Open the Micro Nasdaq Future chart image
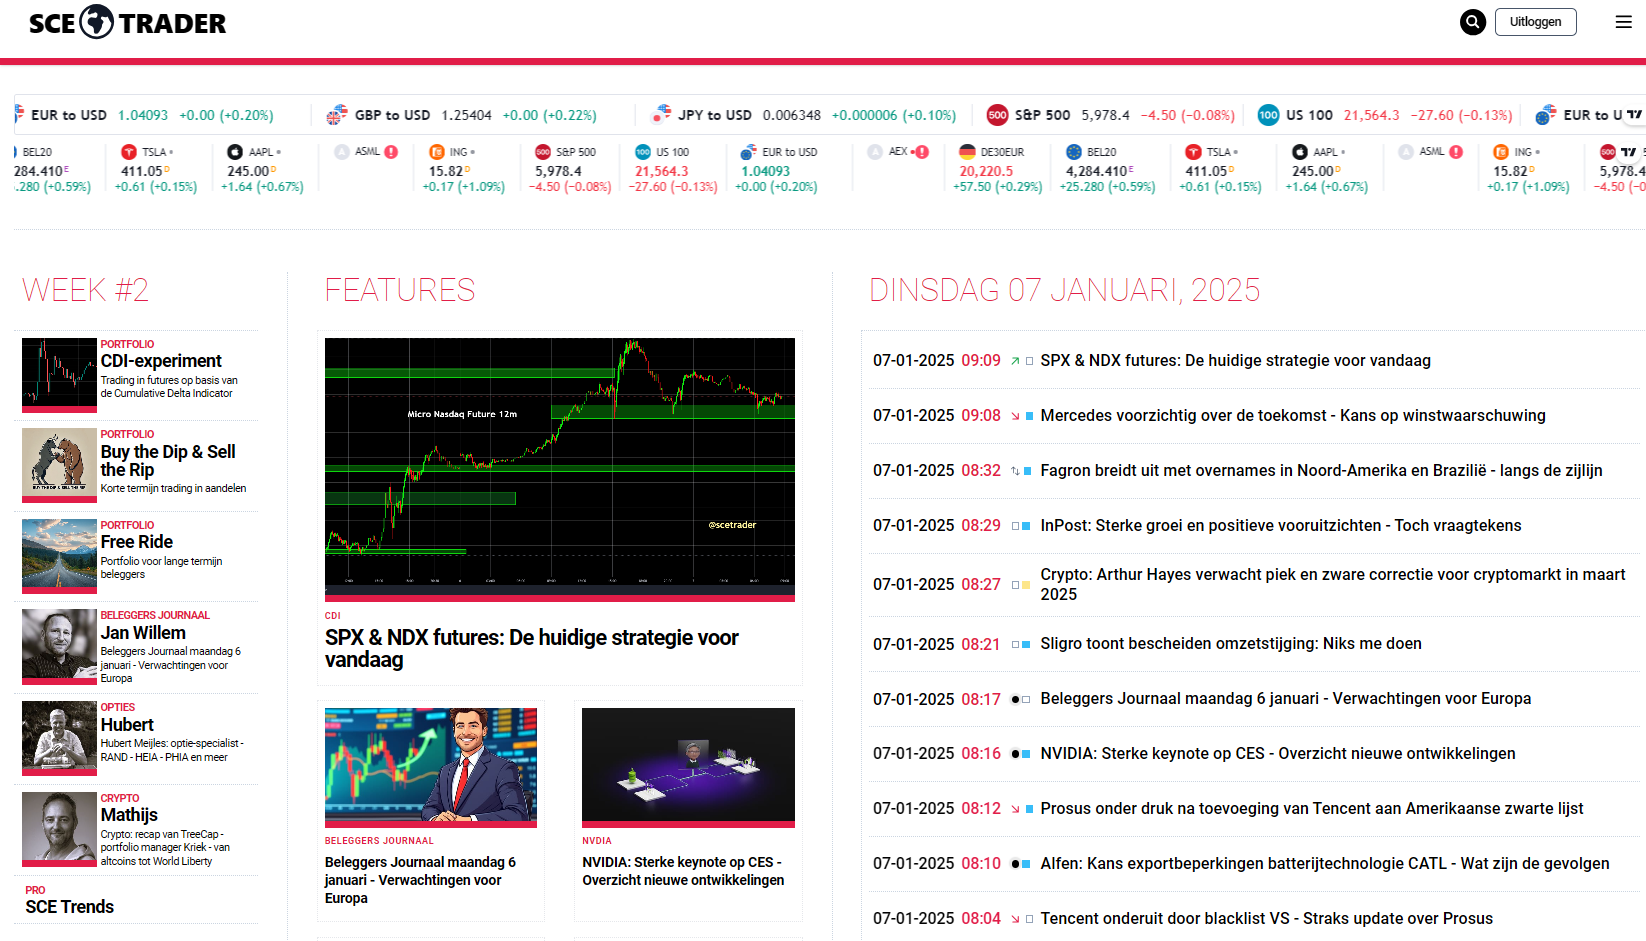 click(x=560, y=469)
